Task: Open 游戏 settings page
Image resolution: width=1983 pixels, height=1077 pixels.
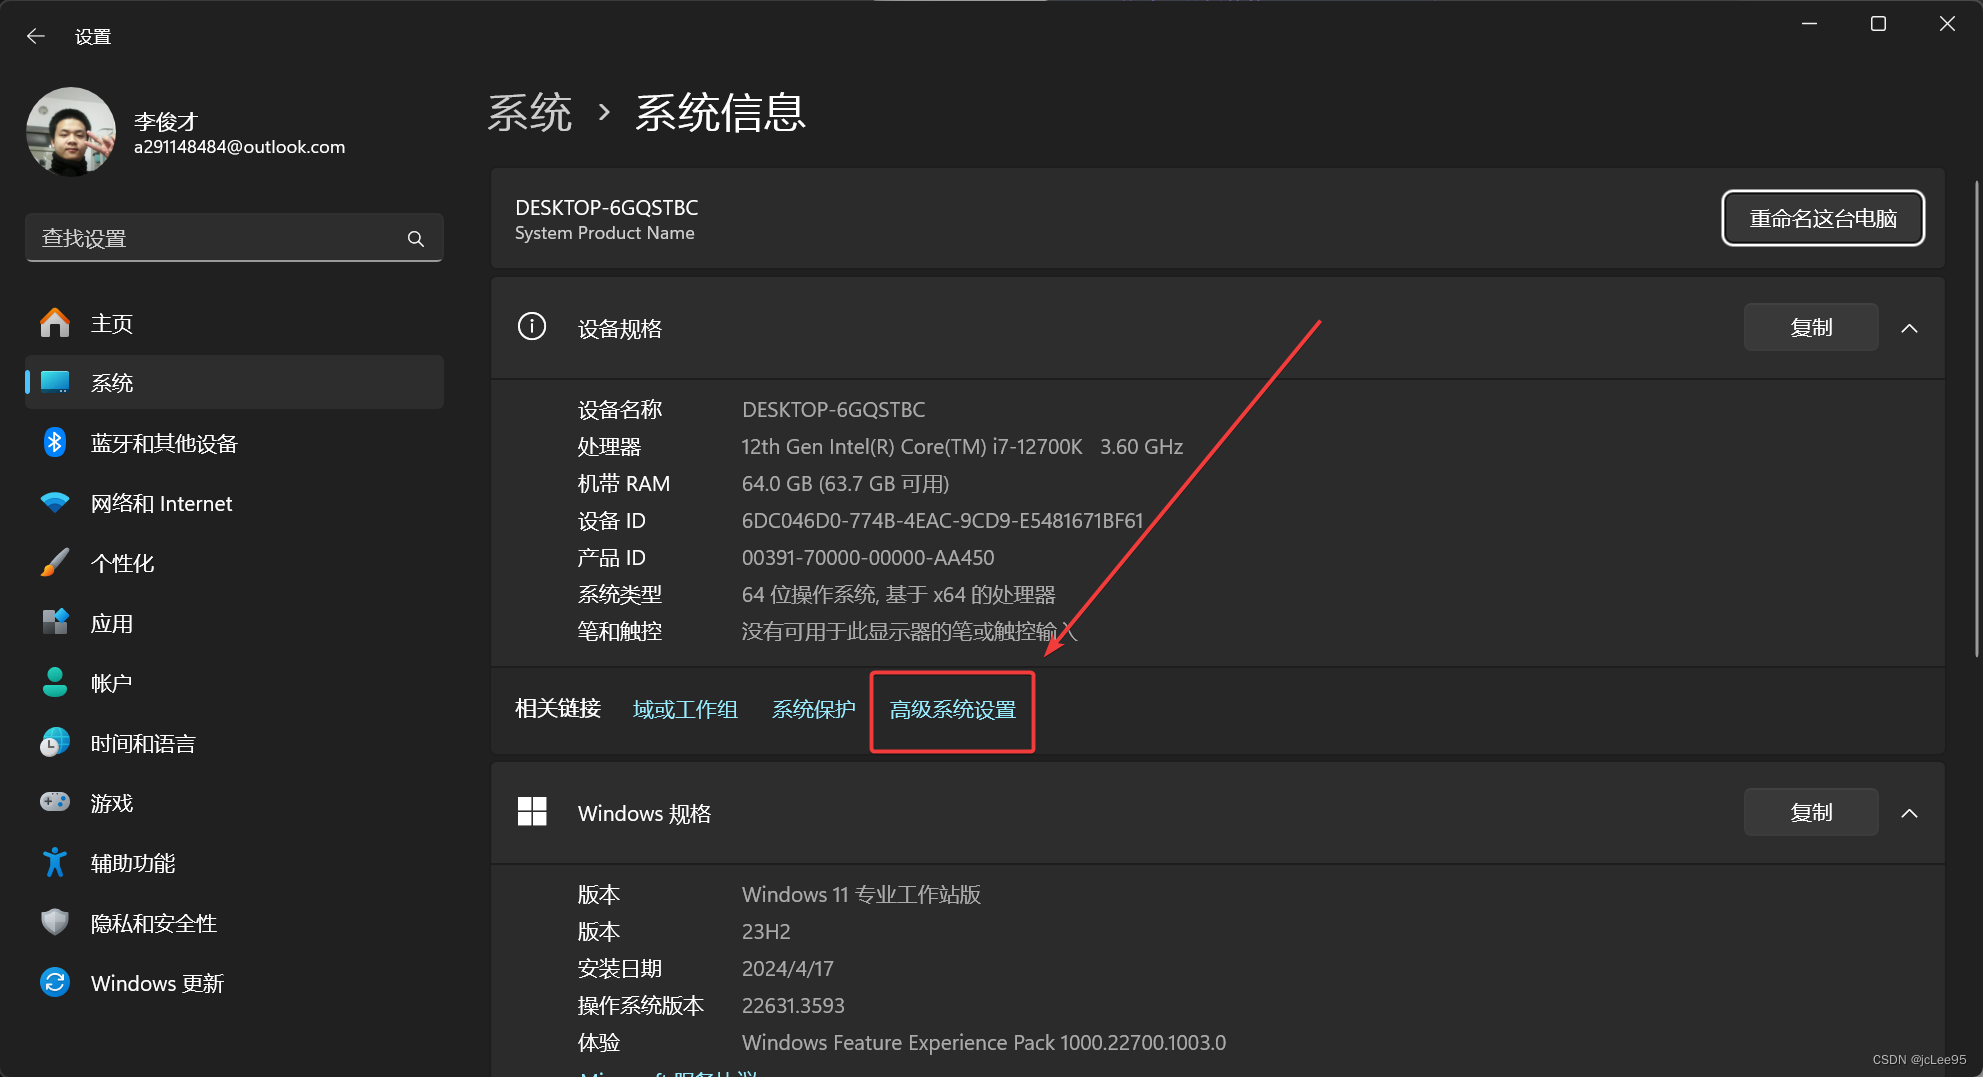Action: pyautogui.click(x=234, y=802)
